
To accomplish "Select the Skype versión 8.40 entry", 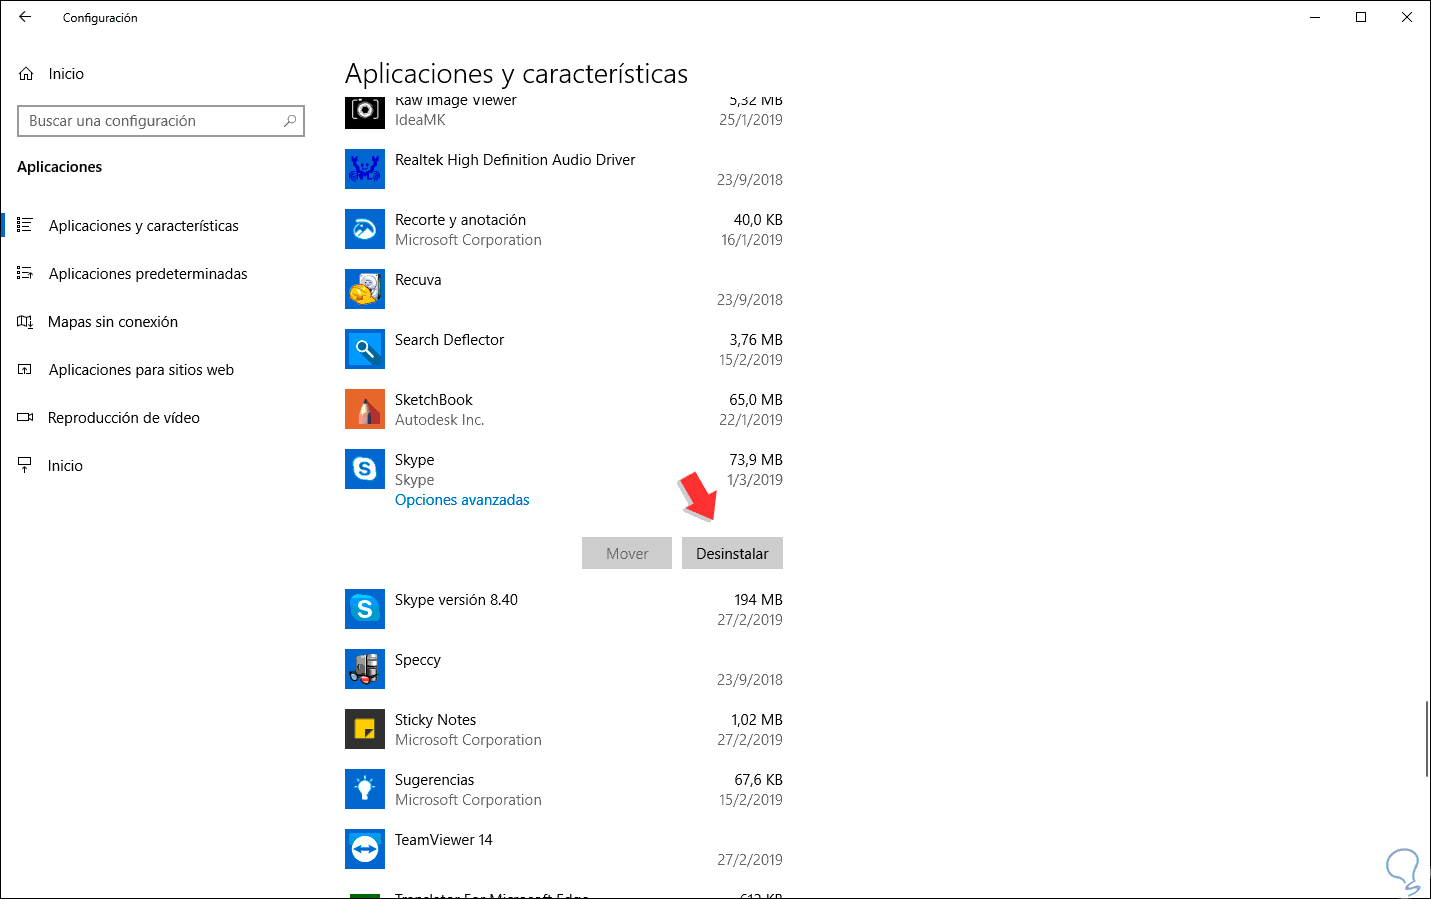I will click(564, 609).
